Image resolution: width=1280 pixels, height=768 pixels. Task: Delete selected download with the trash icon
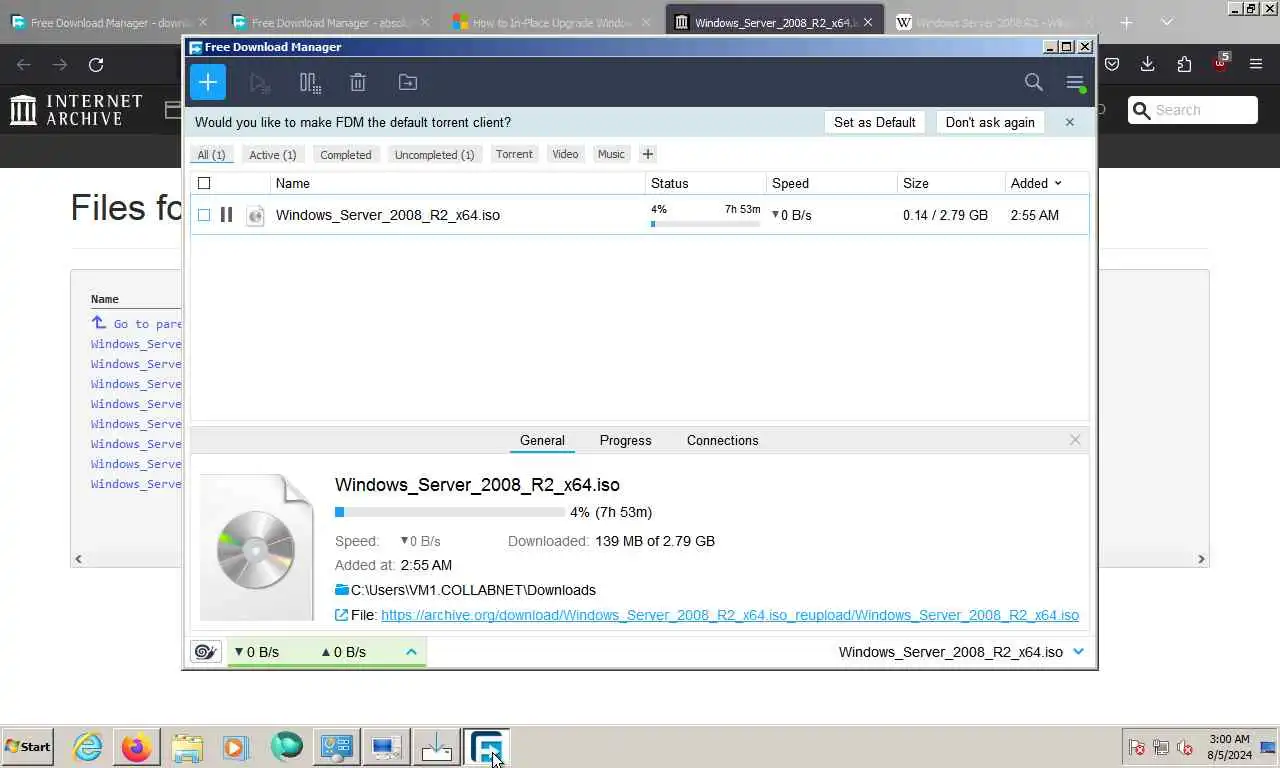tap(358, 83)
